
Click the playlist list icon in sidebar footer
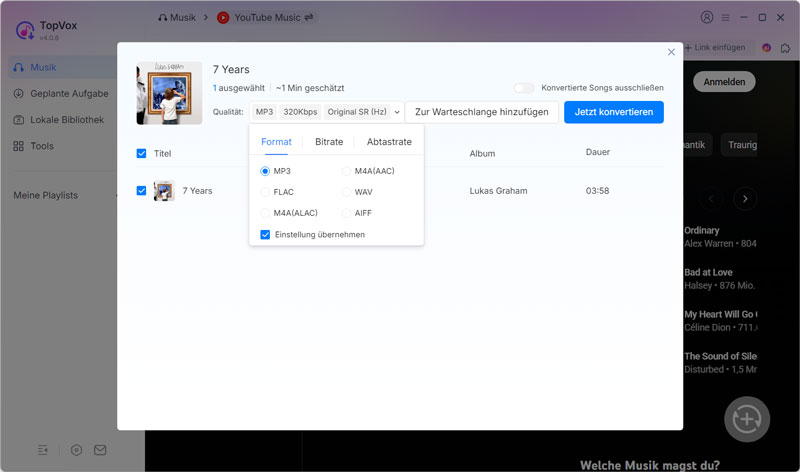pyautogui.click(x=43, y=450)
